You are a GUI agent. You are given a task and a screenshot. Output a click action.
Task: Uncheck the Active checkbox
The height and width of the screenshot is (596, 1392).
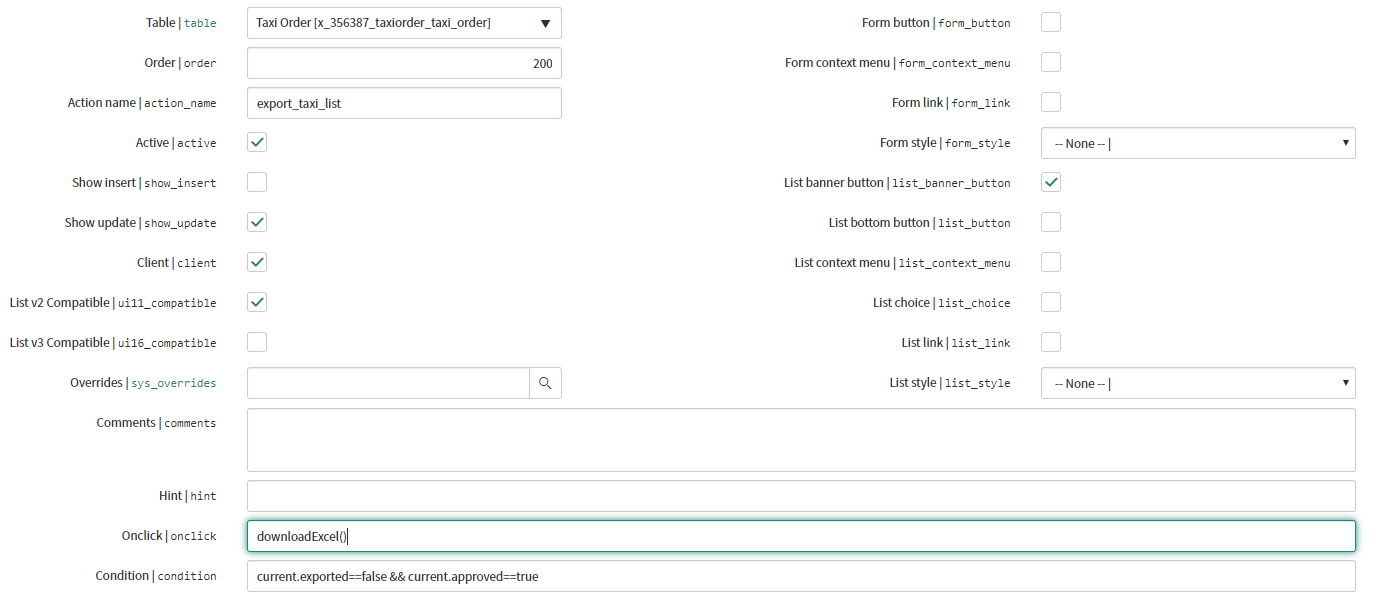[x=257, y=142]
